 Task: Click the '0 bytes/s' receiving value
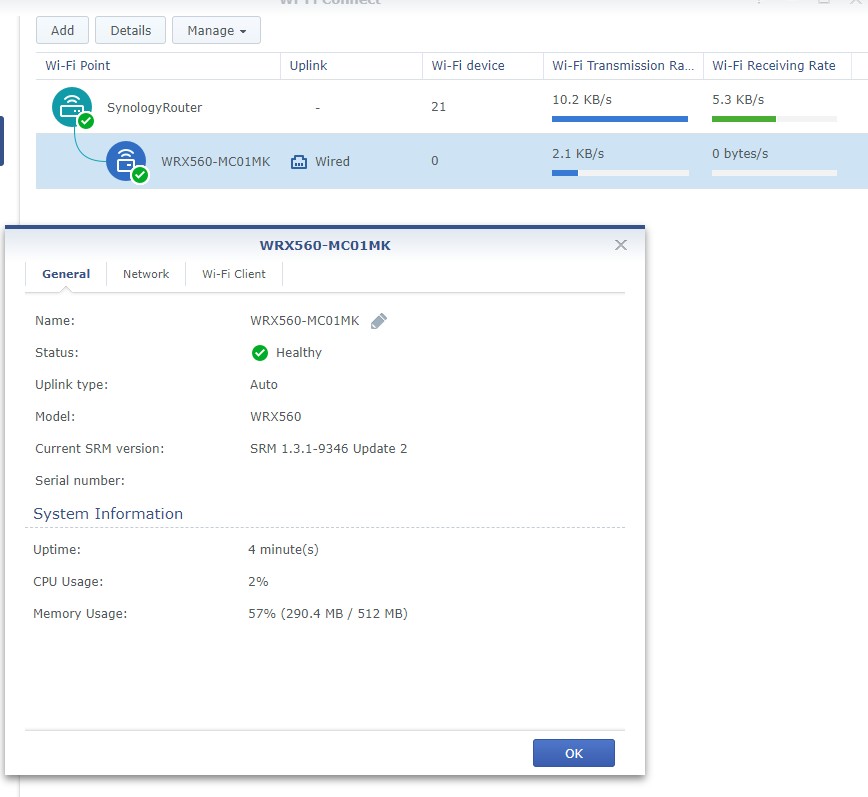pos(740,154)
